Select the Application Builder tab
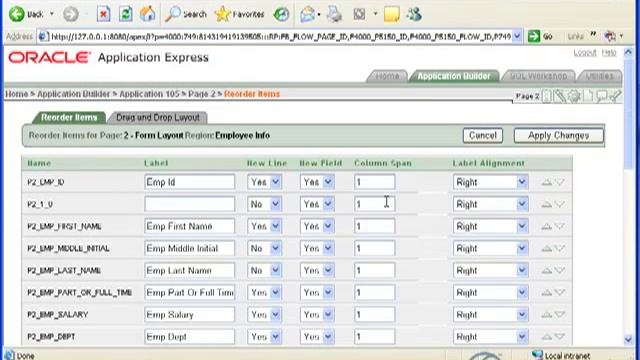 (454, 76)
